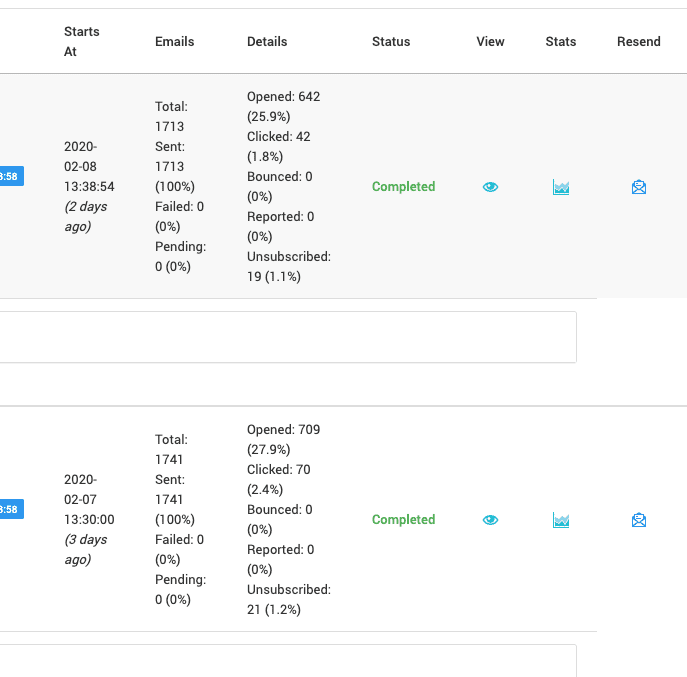The height and width of the screenshot is (677, 687).
Task: Click the Completed status of the 2020-02-08 campaign
Action: 403,187
